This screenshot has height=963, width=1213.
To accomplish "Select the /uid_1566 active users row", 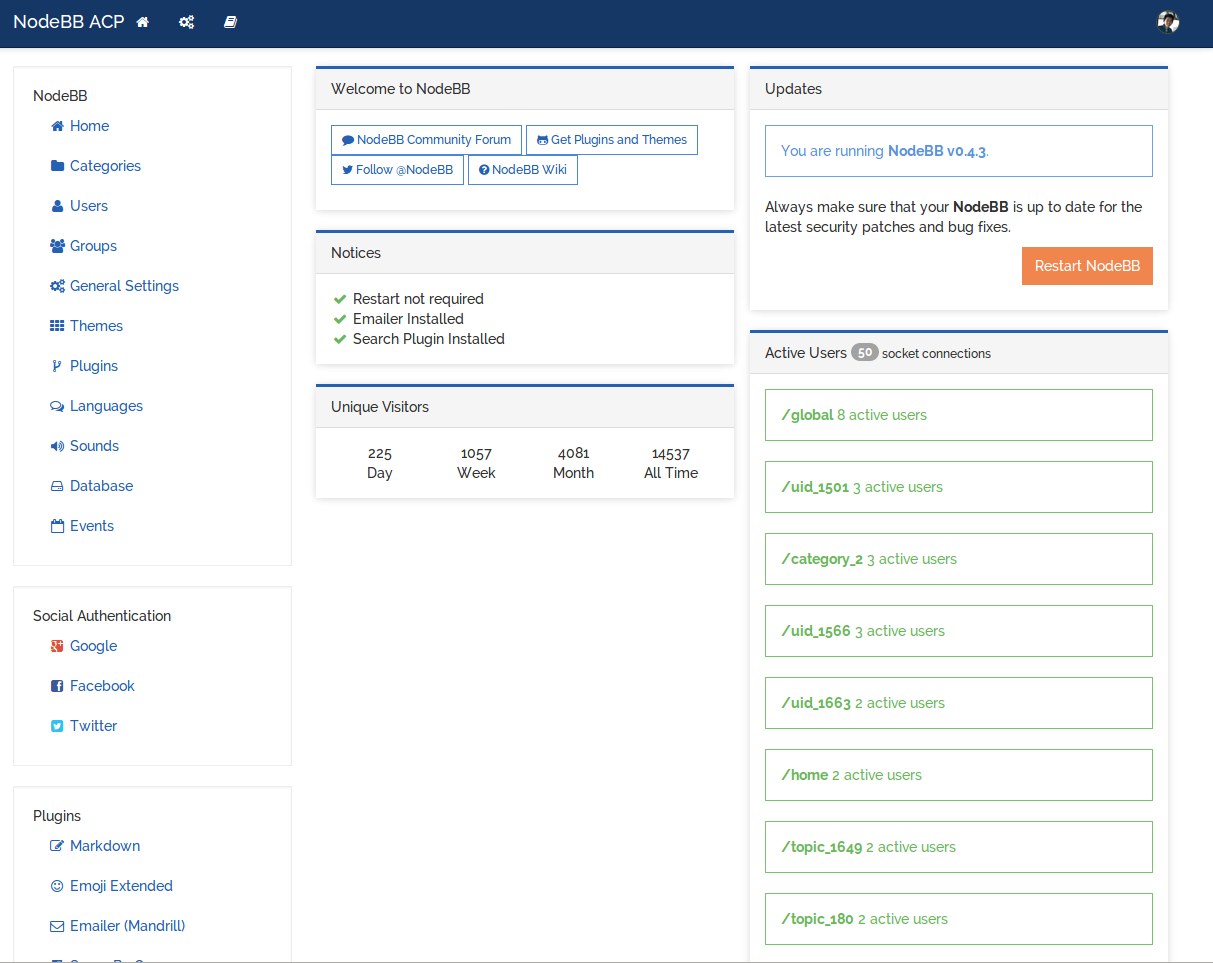I will [959, 631].
